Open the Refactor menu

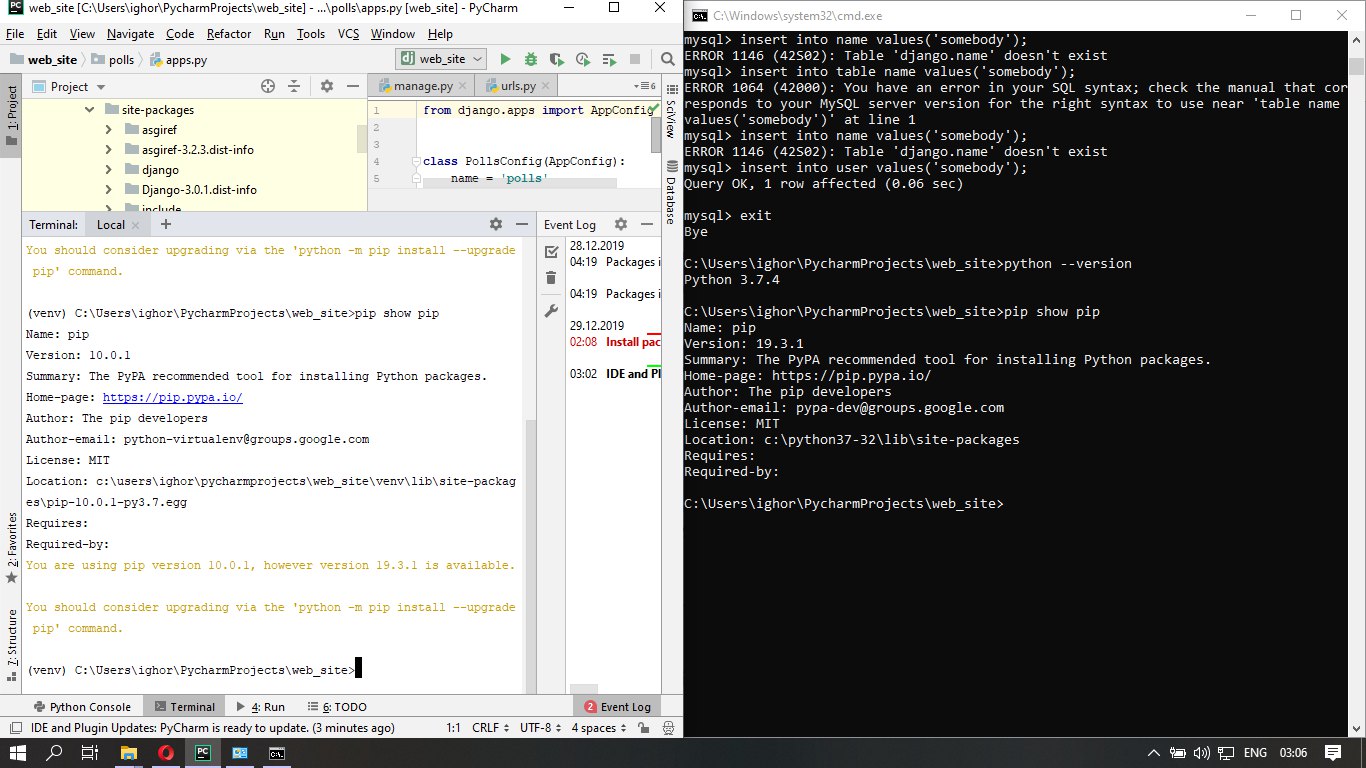click(x=229, y=34)
